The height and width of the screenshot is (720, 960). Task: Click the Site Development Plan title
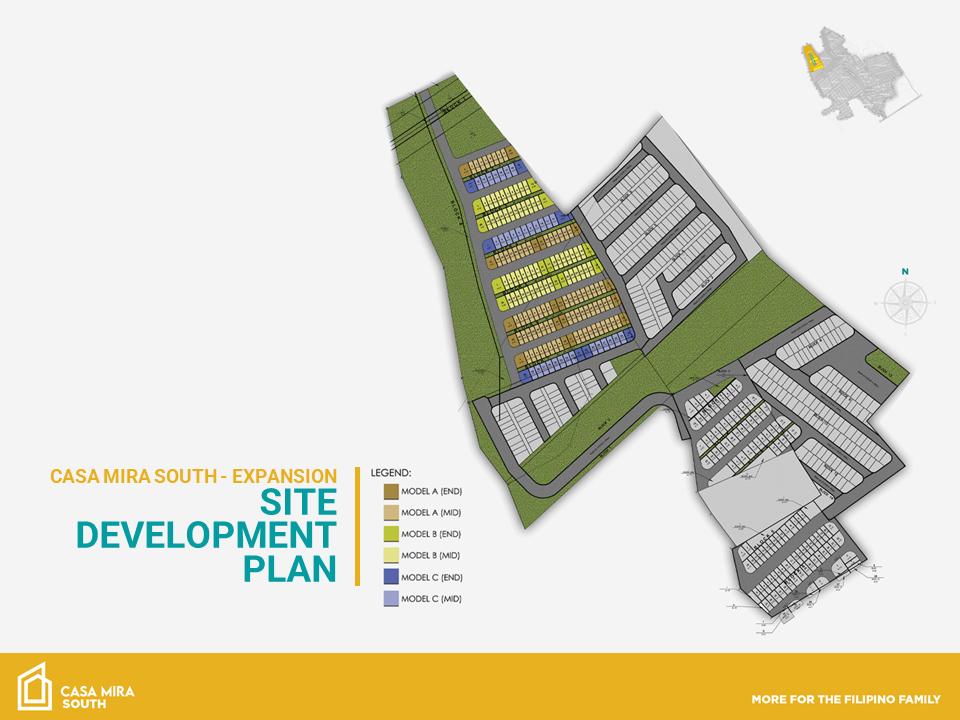point(206,534)
